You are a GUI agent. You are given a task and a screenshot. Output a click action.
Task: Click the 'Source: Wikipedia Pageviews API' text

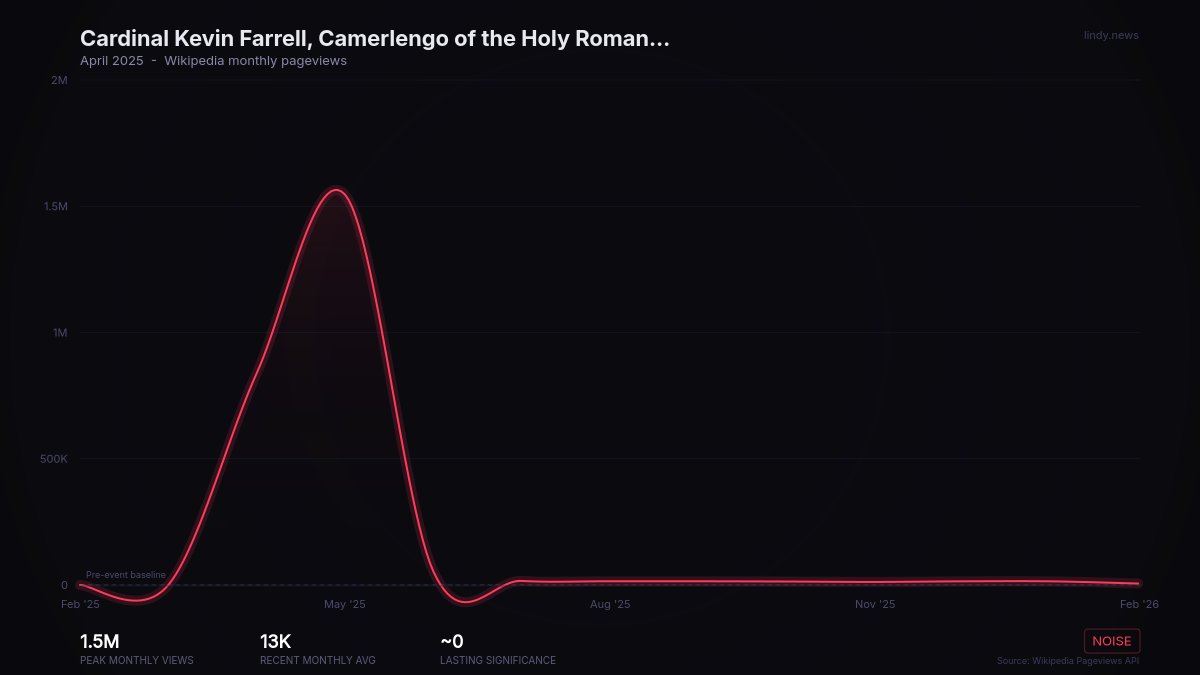[x=1067, y=661]
